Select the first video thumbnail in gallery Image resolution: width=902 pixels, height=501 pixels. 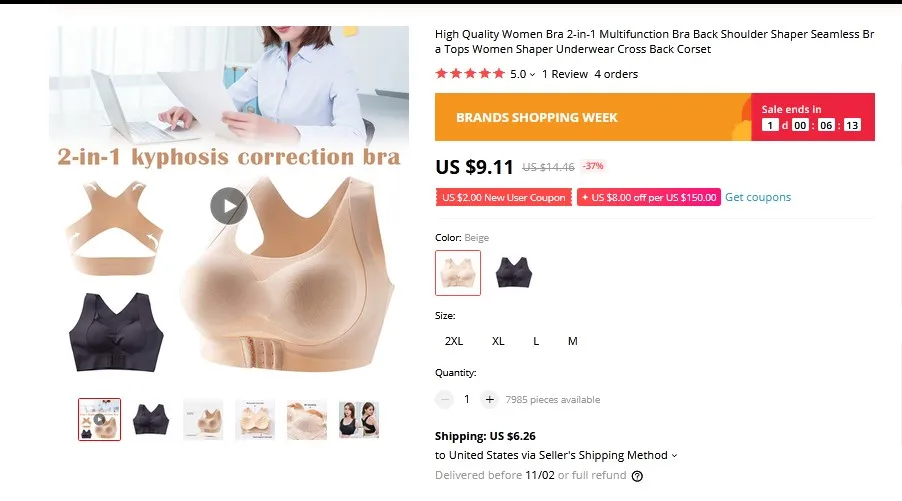(x=100, y=419)
